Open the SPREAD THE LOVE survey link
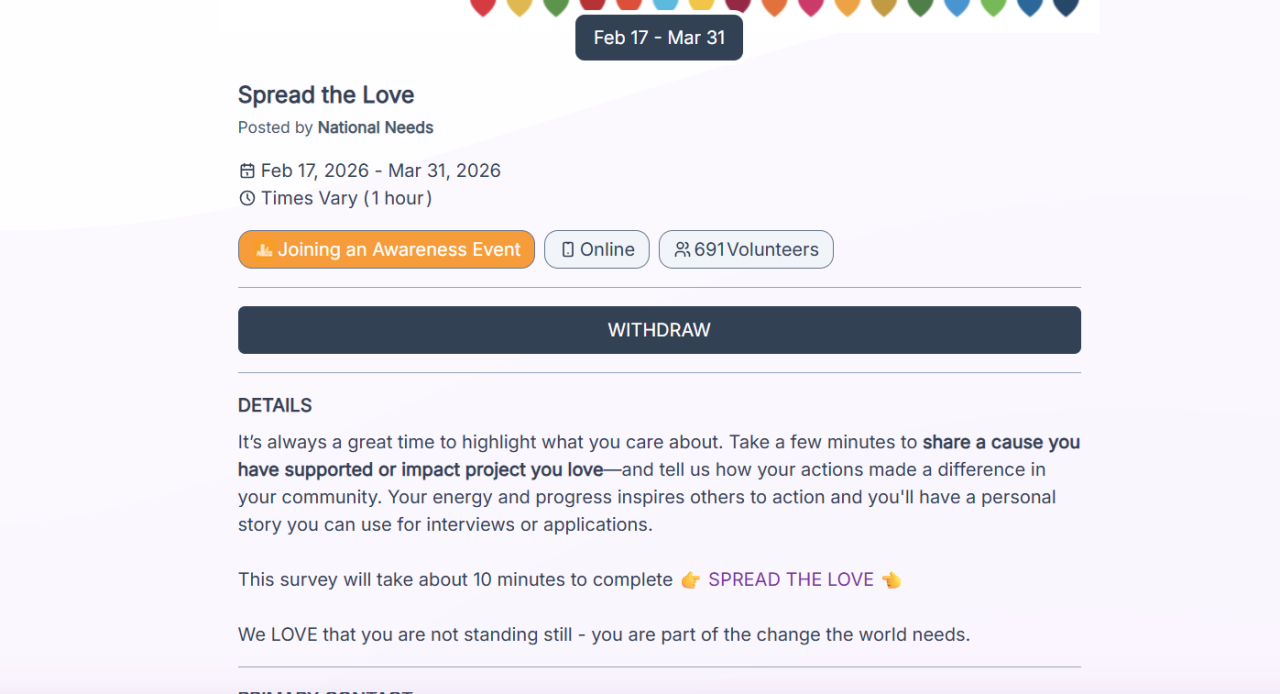Image resolution: width=1280 pixels, height=694 pixels. point(791,580)
